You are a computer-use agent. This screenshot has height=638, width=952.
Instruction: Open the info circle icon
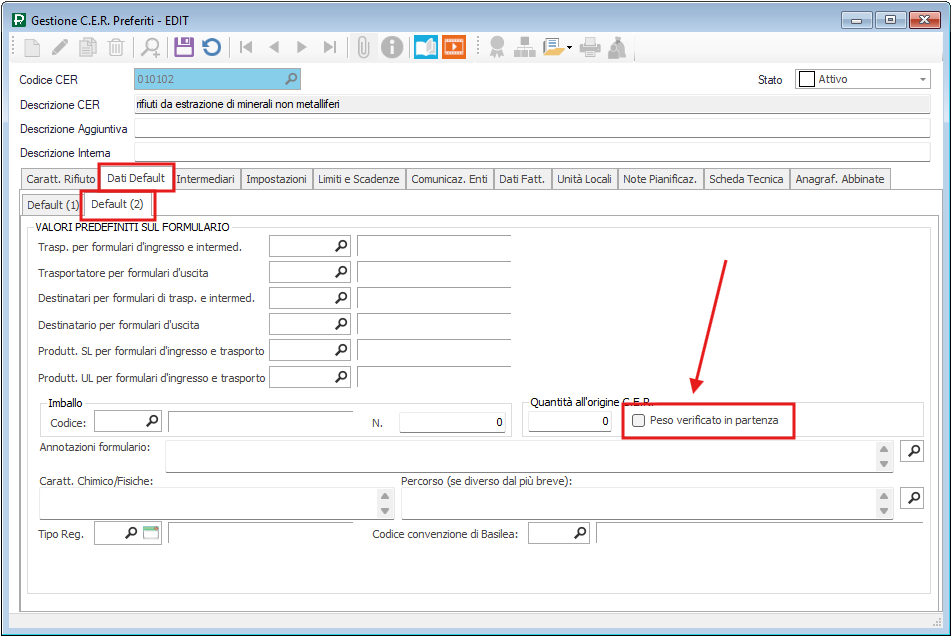[392, 47]
